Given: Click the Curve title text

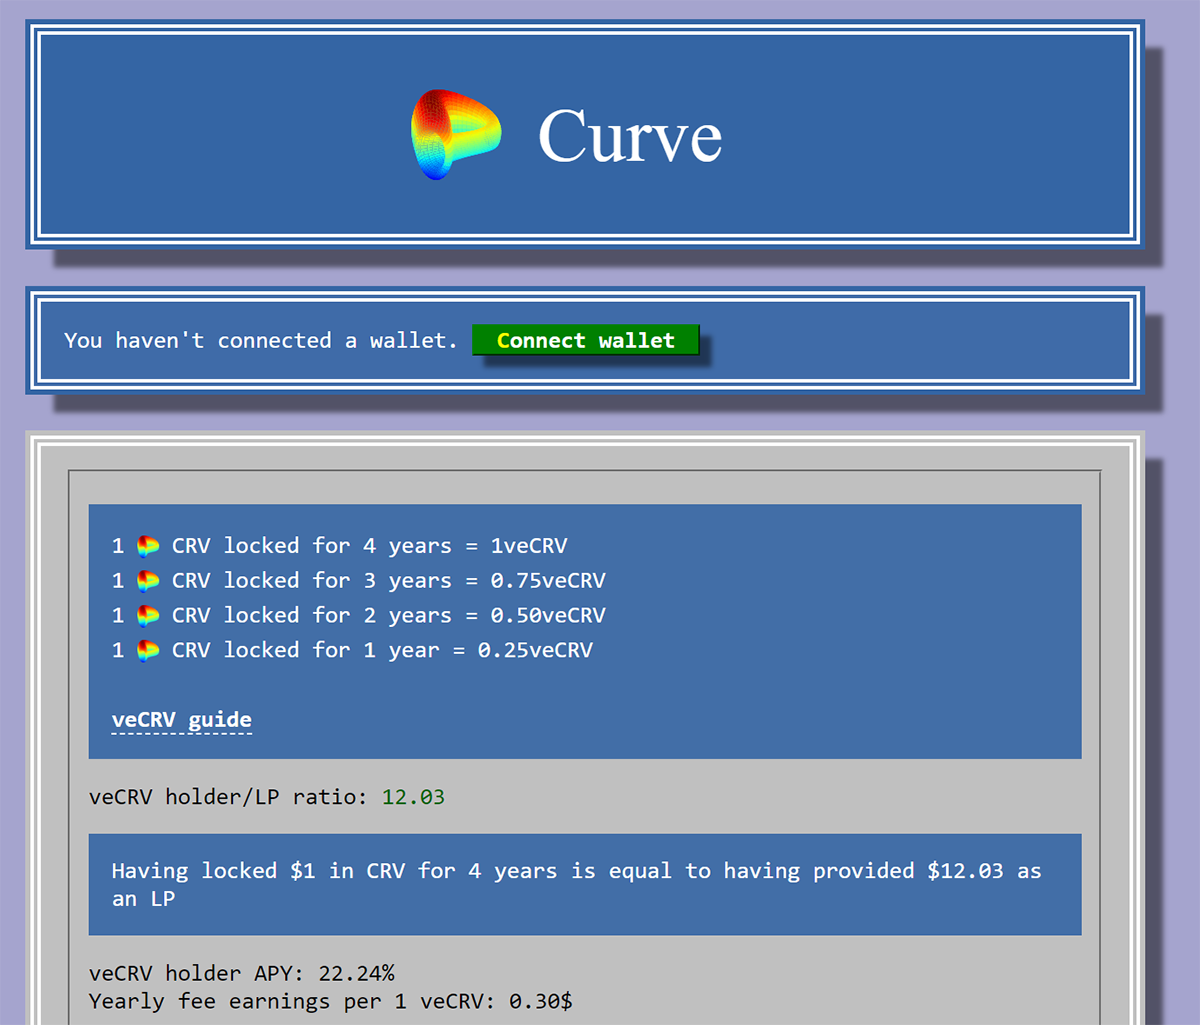Looking at the screenshot, I should pos(630,135).
